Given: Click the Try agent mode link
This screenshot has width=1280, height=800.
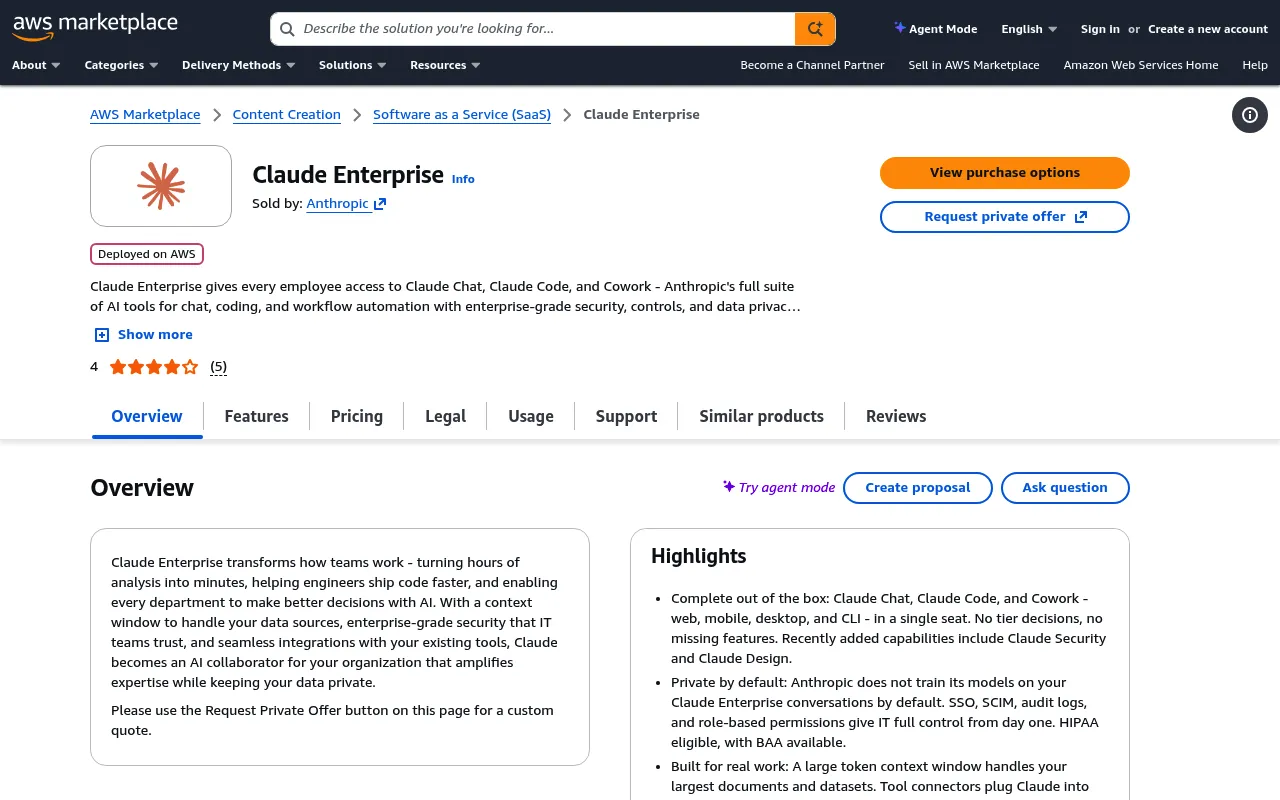Looking at the screenshot, I should pos(779,488).
